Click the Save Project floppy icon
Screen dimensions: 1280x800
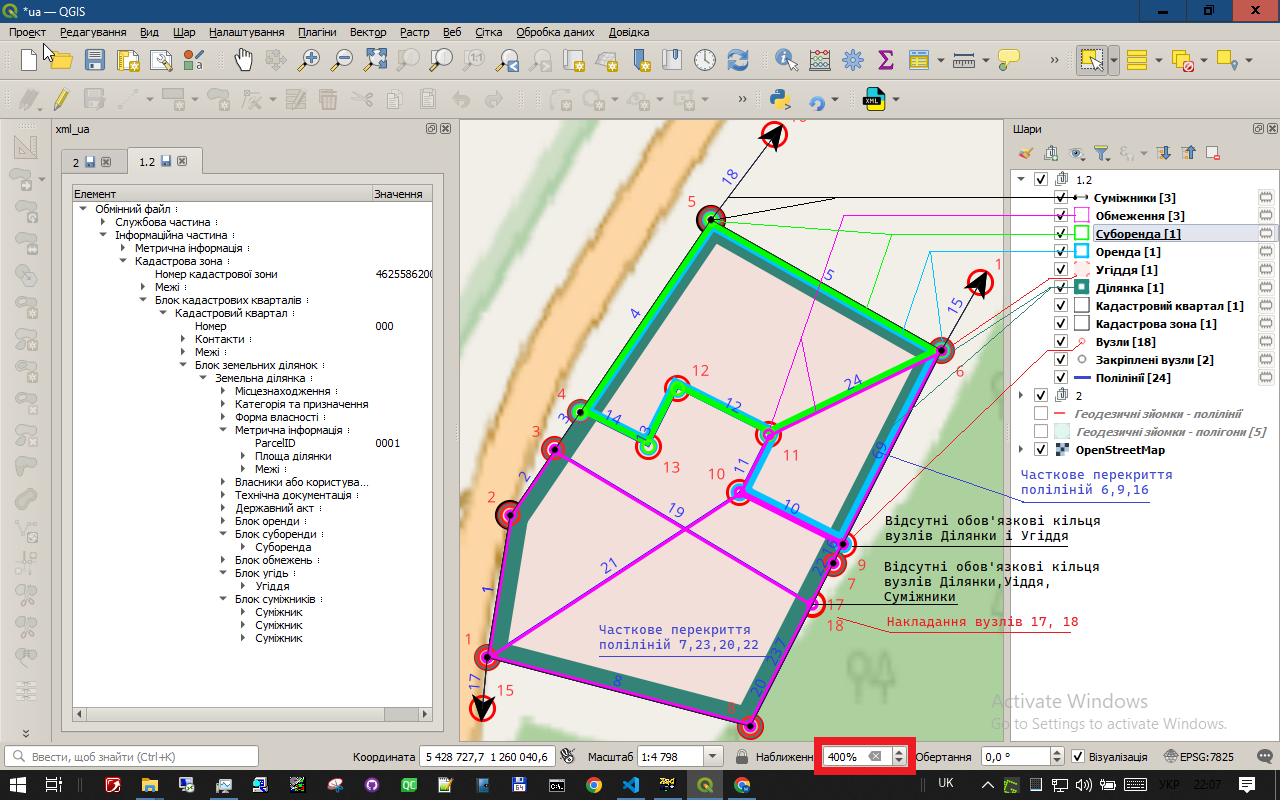(x=95, y=59)
